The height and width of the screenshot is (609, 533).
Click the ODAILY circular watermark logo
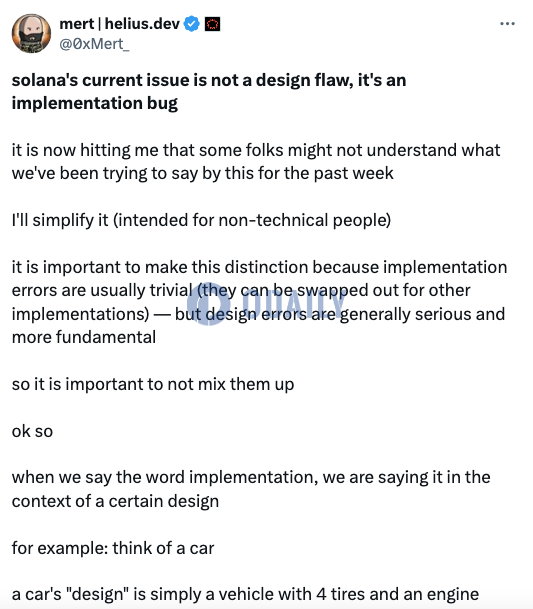[x=208, y=303]
